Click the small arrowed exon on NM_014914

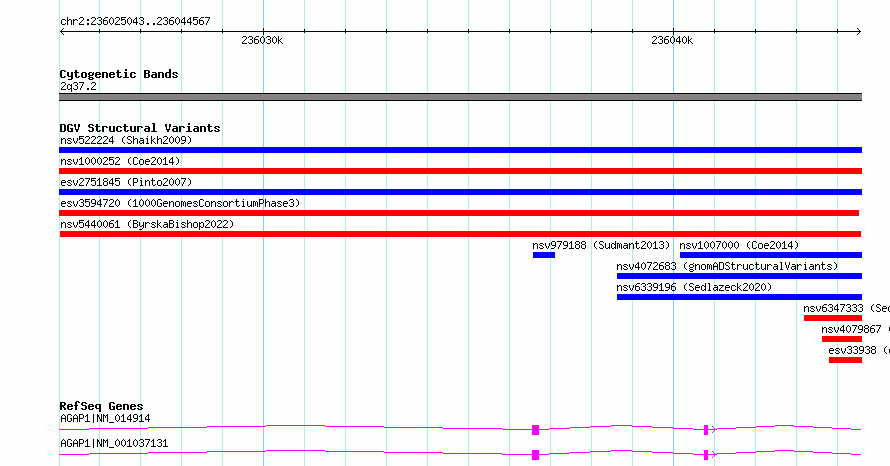(x=707, y=430)
